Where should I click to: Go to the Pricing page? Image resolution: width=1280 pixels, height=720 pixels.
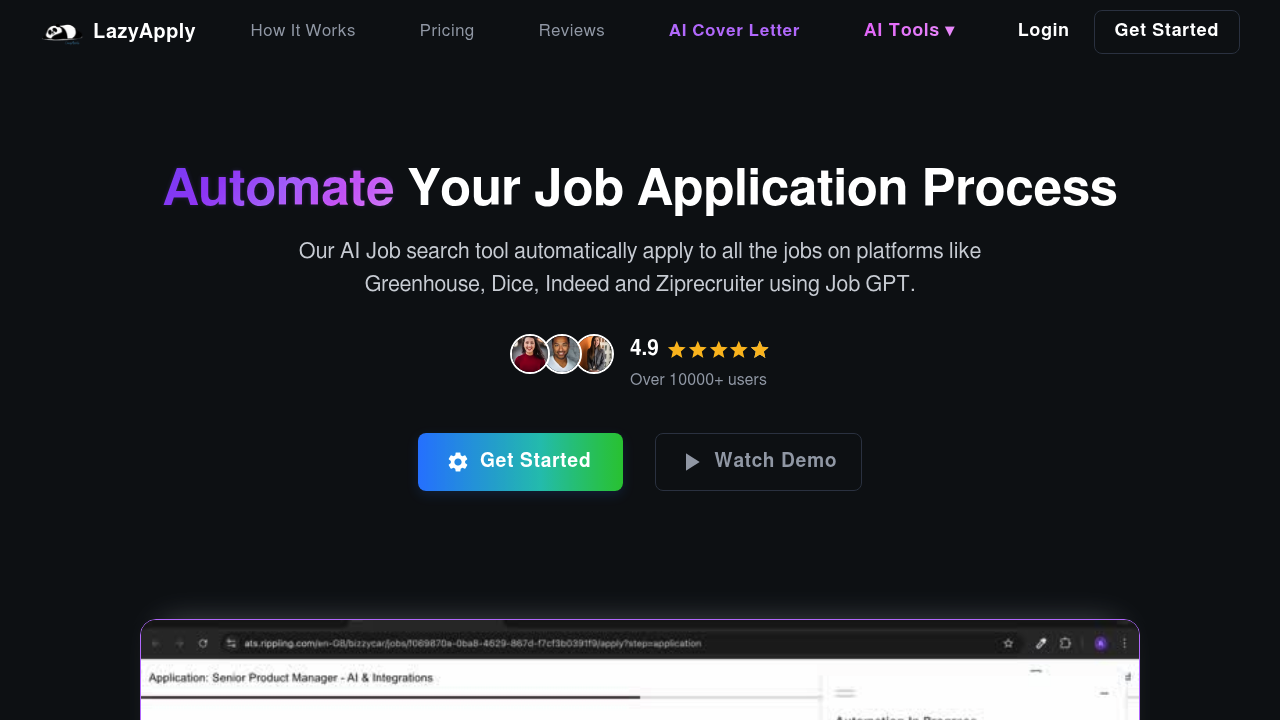point(447,31)
